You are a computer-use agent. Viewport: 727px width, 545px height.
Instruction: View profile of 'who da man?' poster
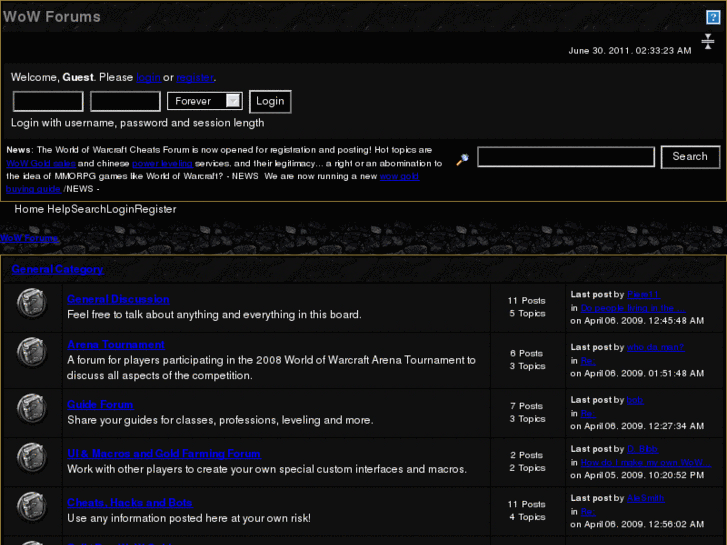pyautogui.click(x=656, y=347)
